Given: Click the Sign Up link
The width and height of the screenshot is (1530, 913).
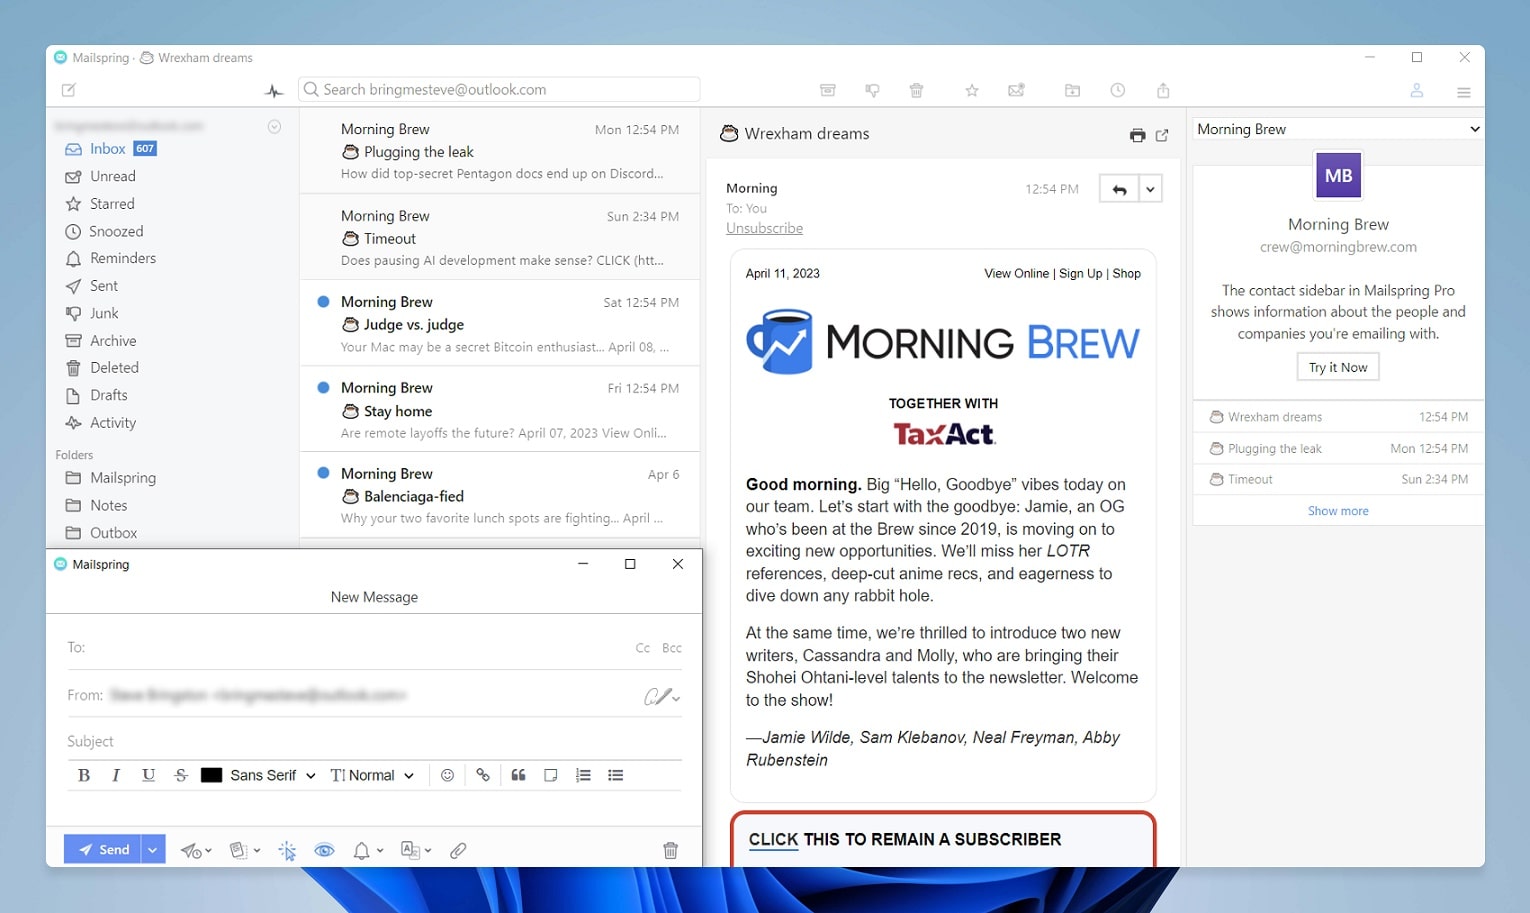Looking at the screenshot, I should (1080, 273).
